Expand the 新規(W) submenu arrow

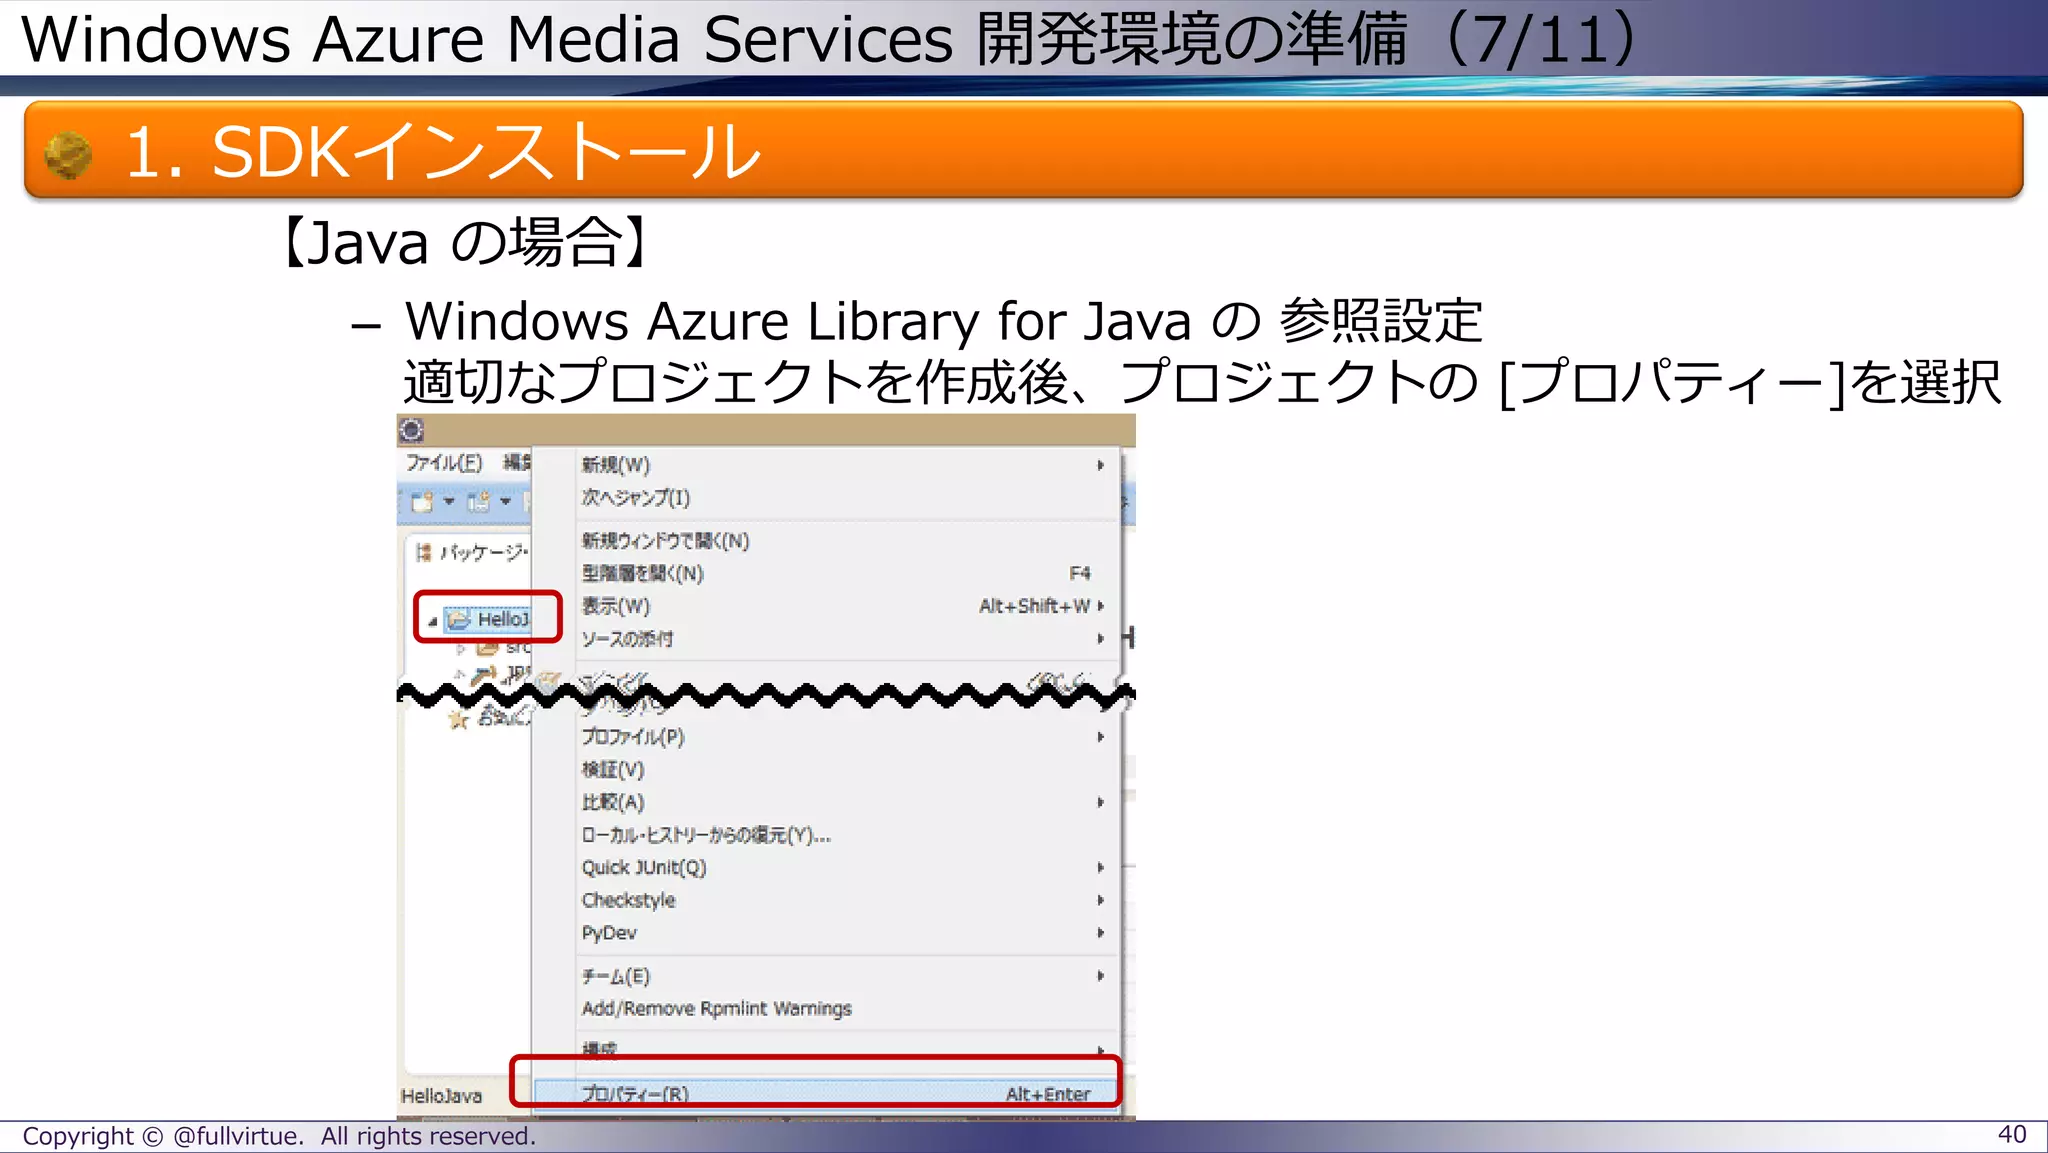(x=1100, y=465)
